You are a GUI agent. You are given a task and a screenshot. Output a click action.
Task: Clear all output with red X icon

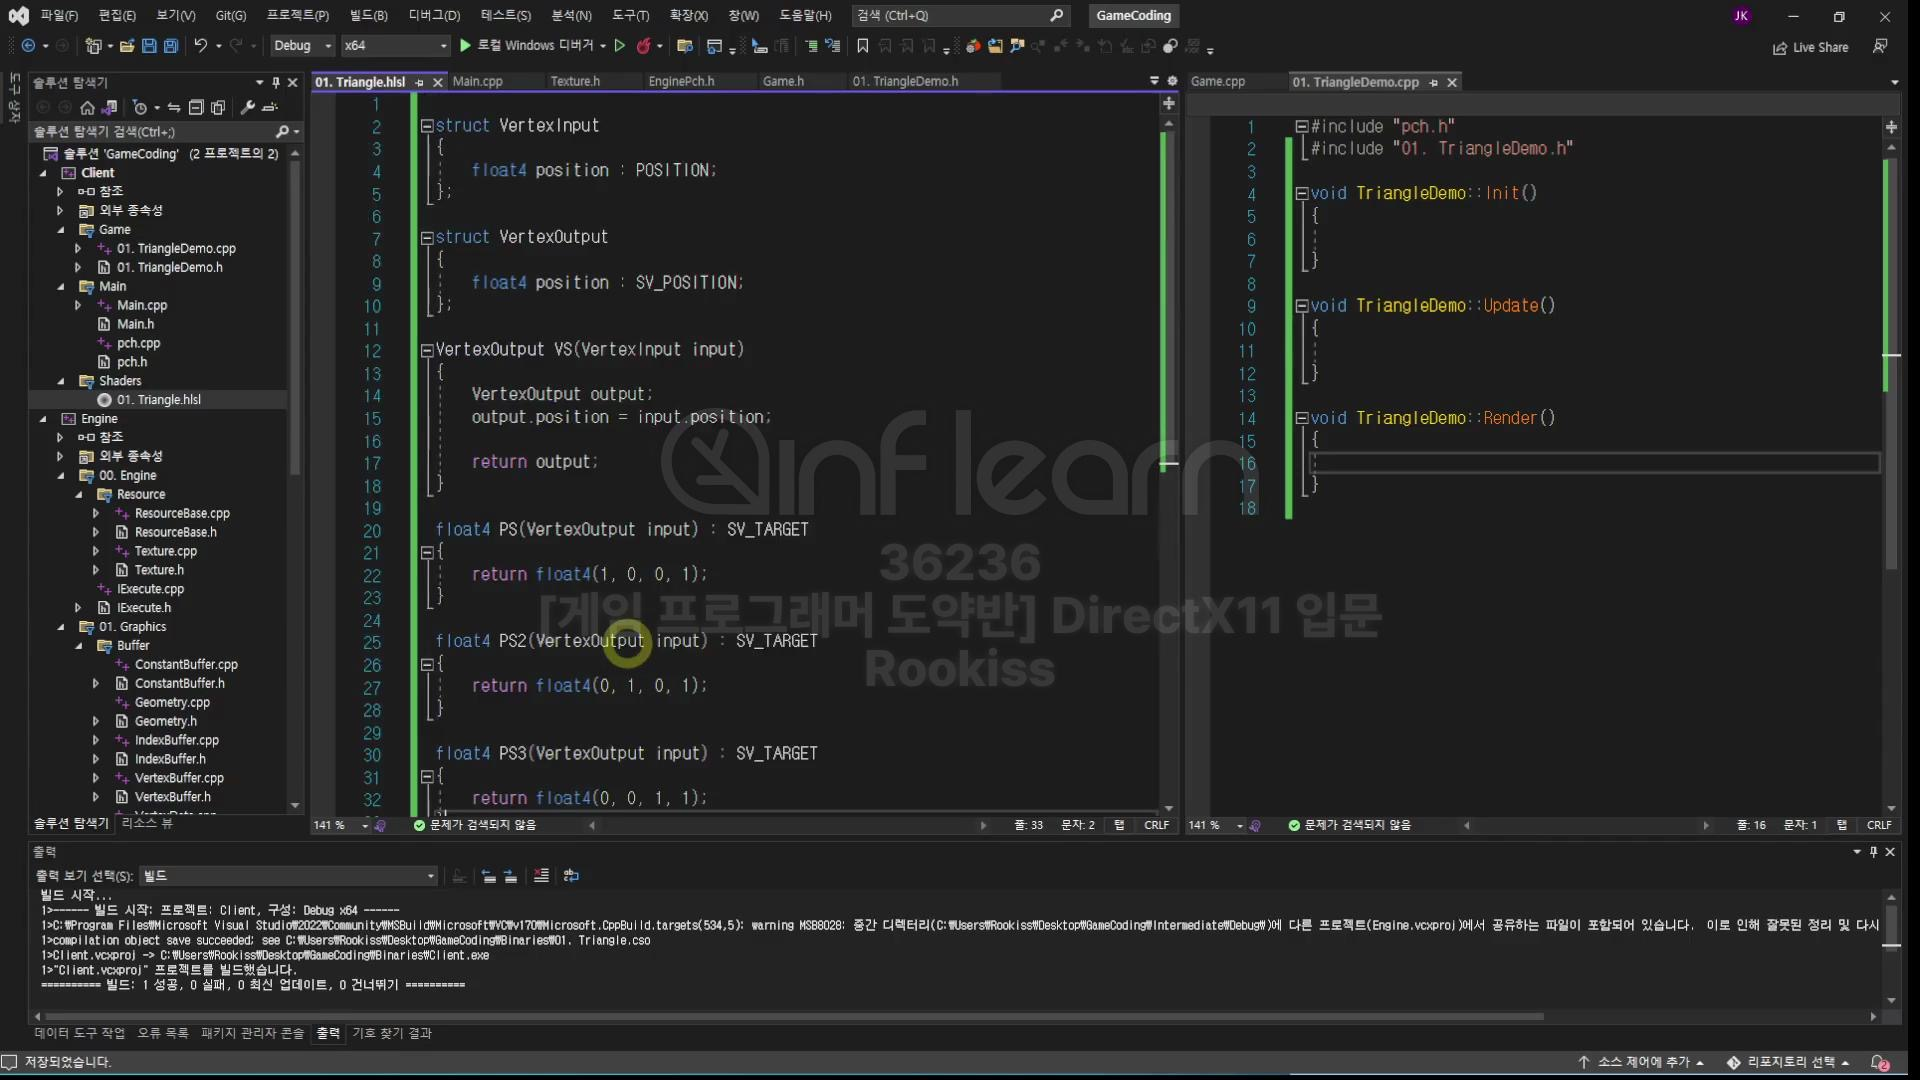(x=541, y=876)
